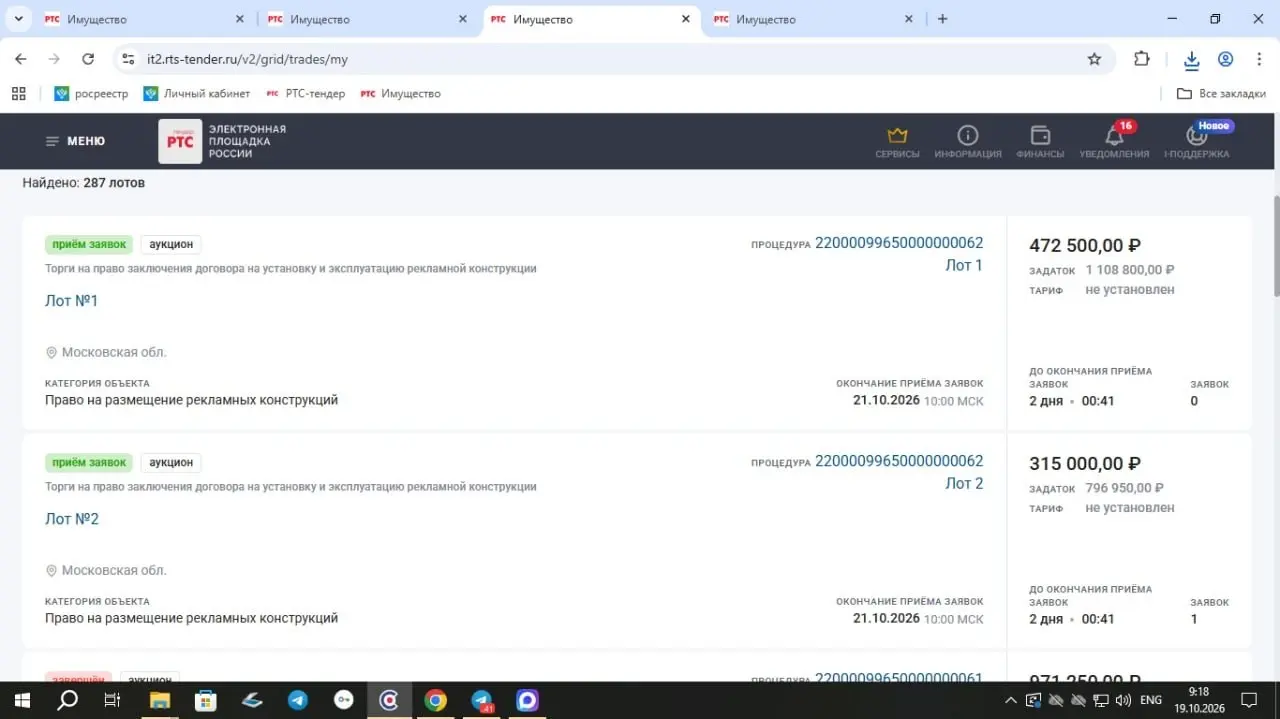Open the Chrome downloads icon

[1191, 60]
